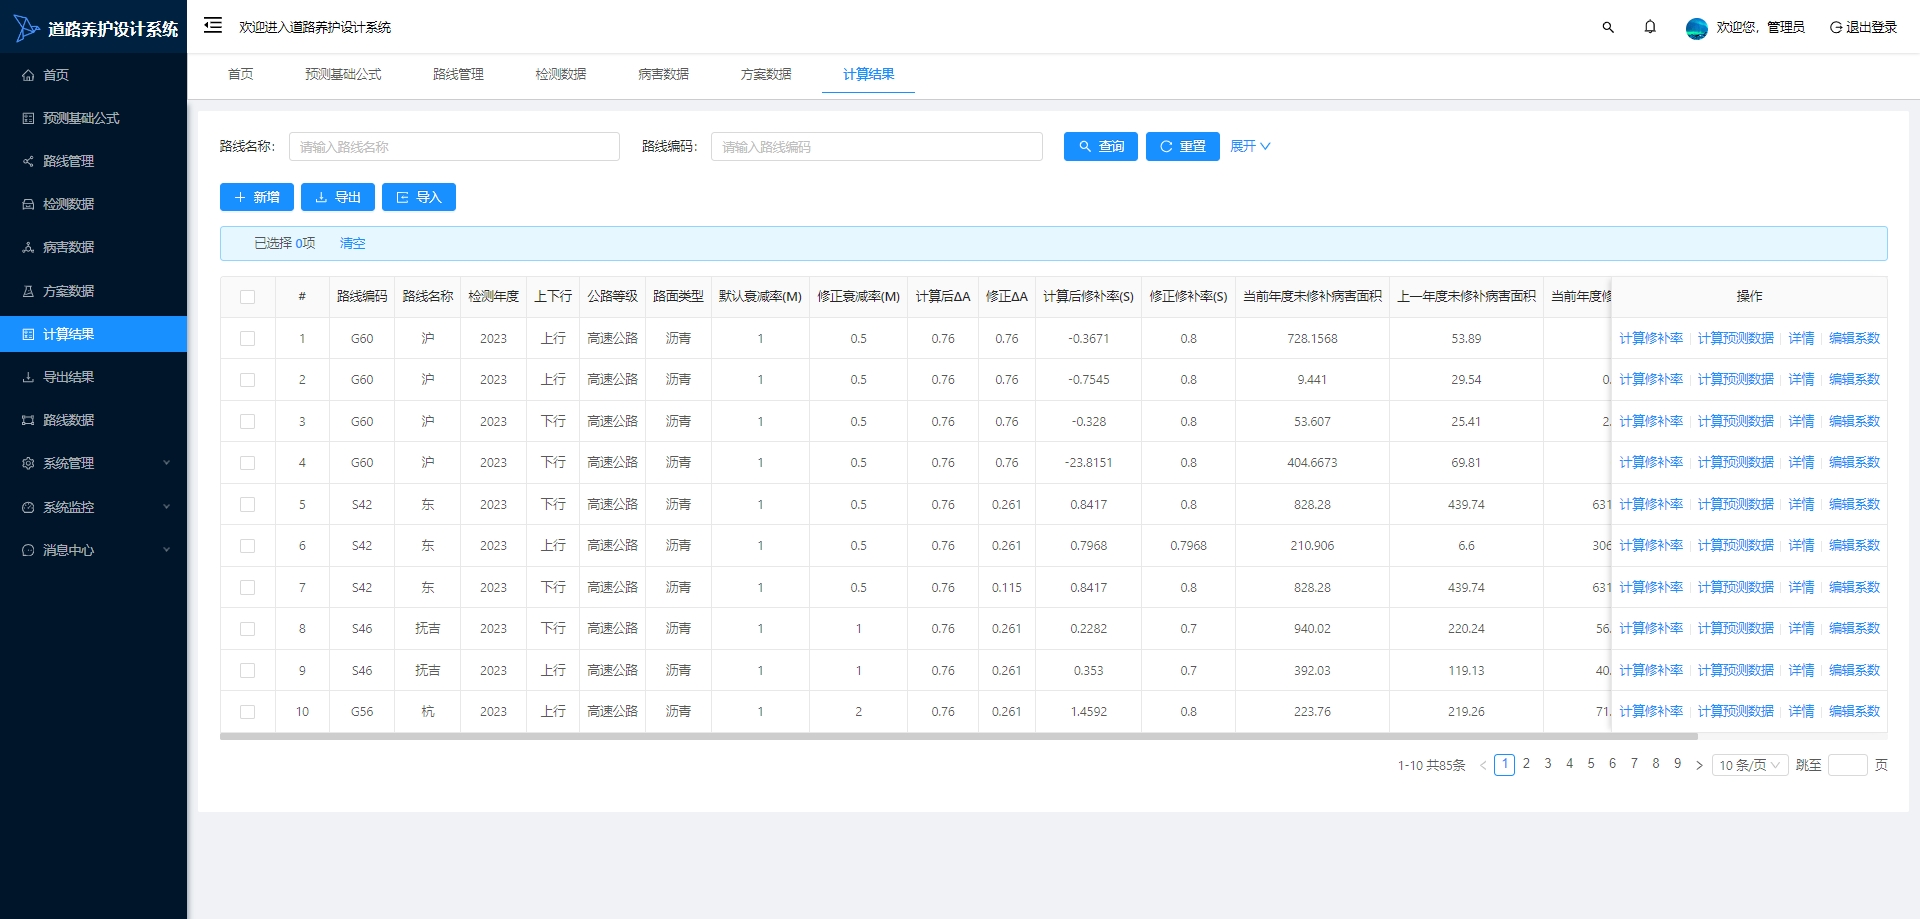Check the checkbox for row 10
Viewport: 1920px width, 919px height.
[247, 712]
